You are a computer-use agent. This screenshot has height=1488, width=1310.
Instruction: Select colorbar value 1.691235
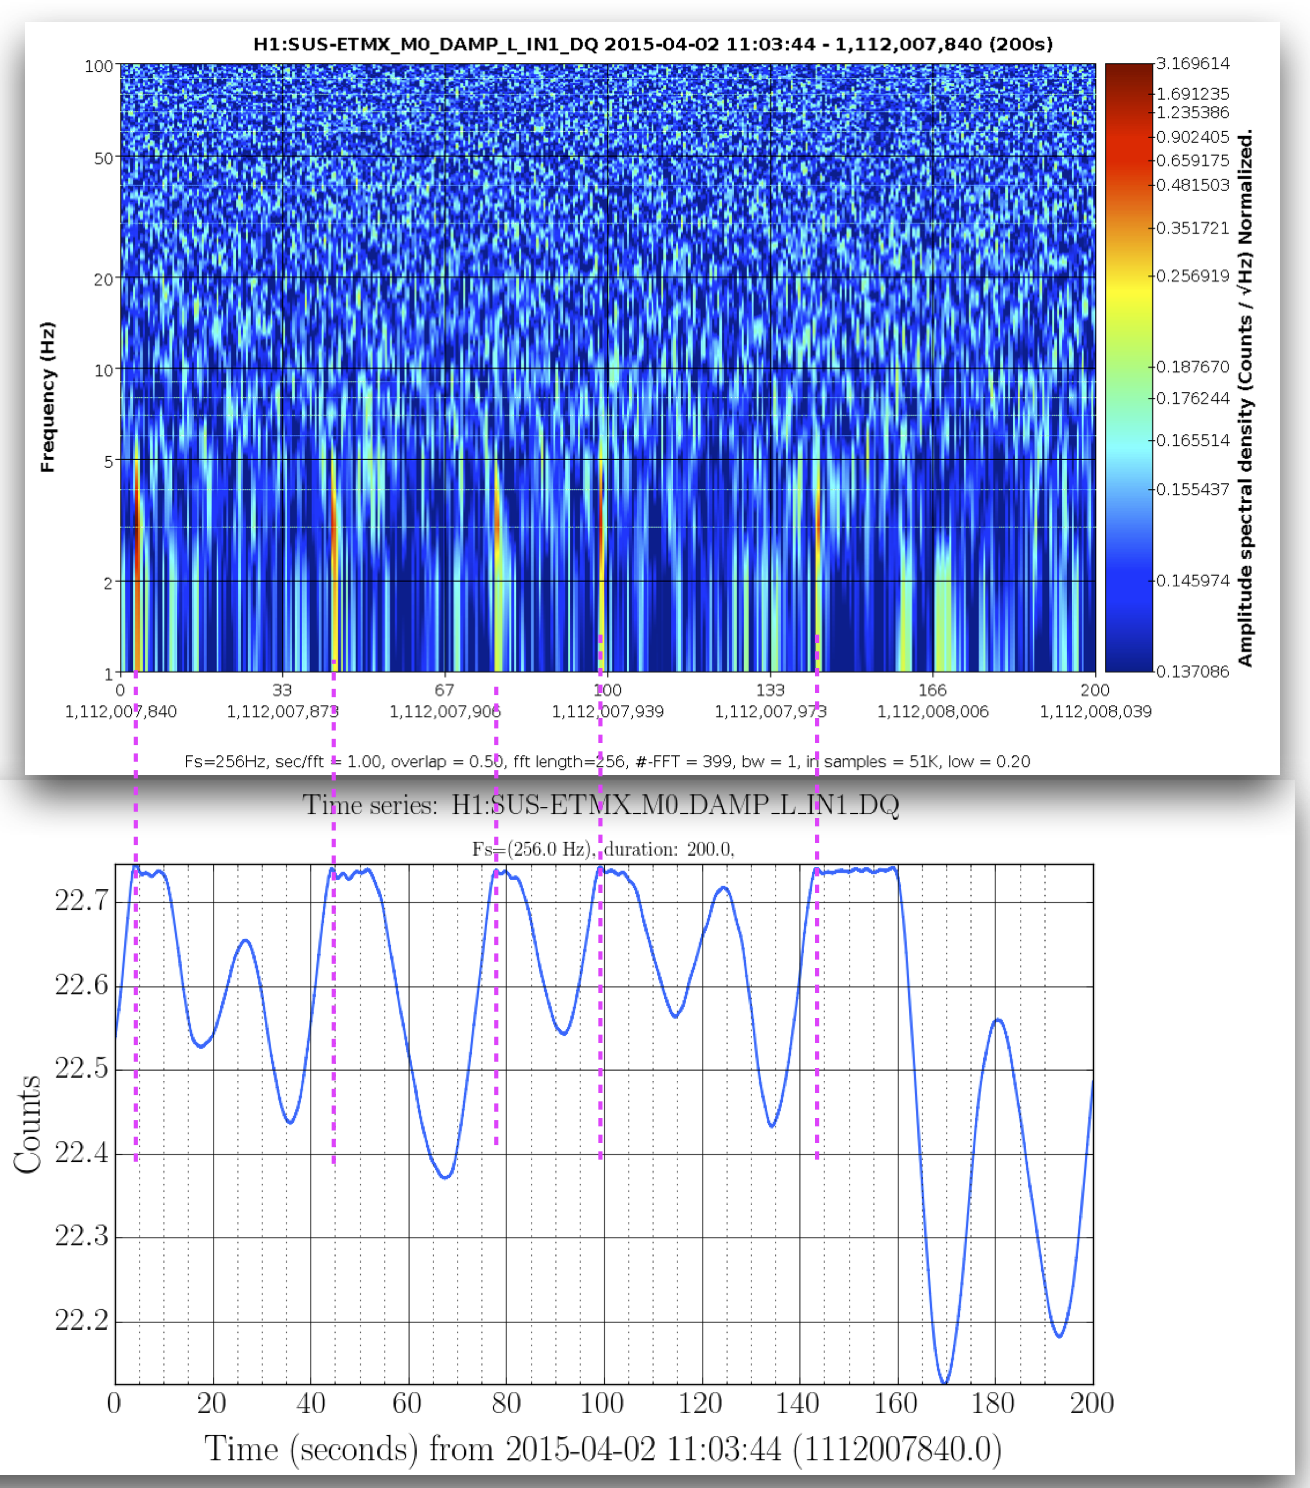coord(1193,94)
